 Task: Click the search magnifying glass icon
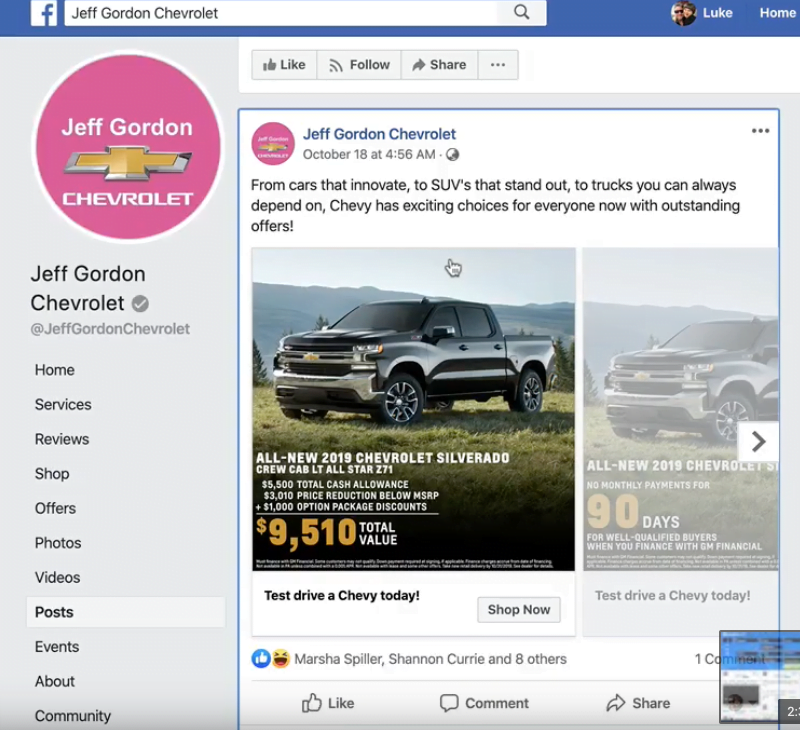521,13
